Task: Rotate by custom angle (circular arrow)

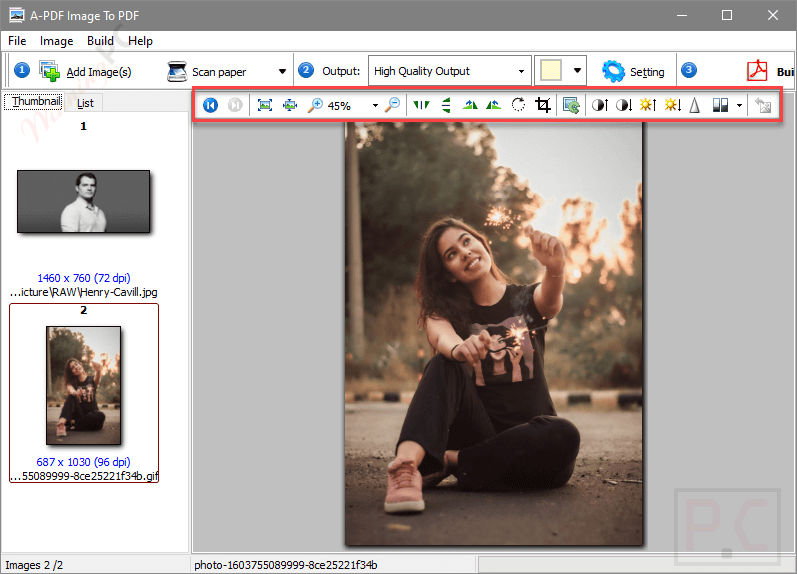Action: pos(518,105)
